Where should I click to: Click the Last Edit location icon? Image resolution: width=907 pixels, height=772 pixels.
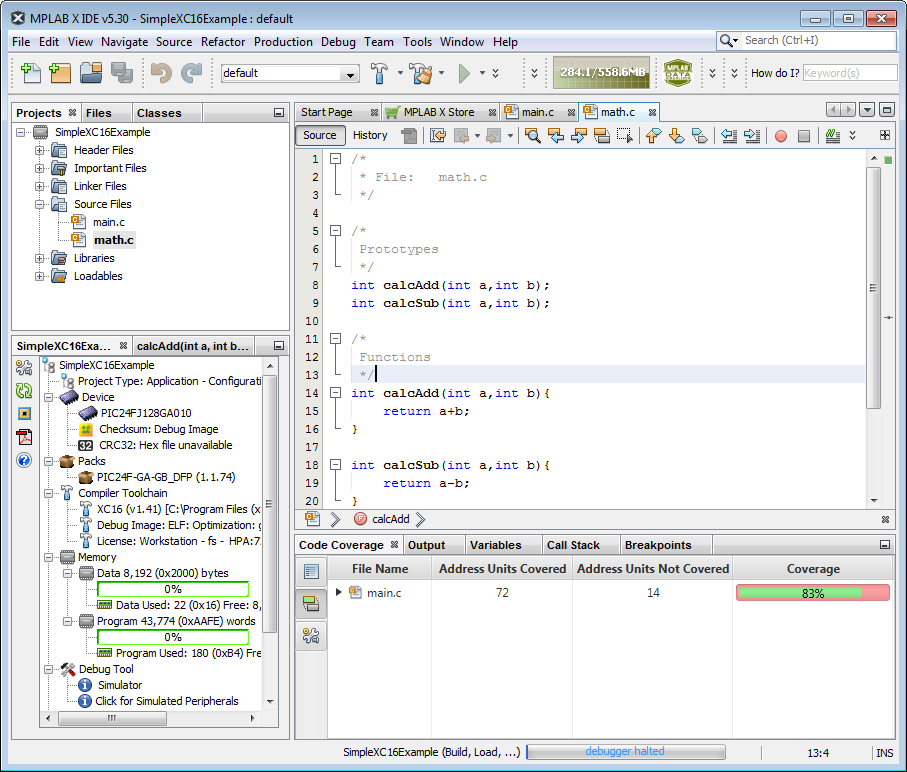pos(438,135)
